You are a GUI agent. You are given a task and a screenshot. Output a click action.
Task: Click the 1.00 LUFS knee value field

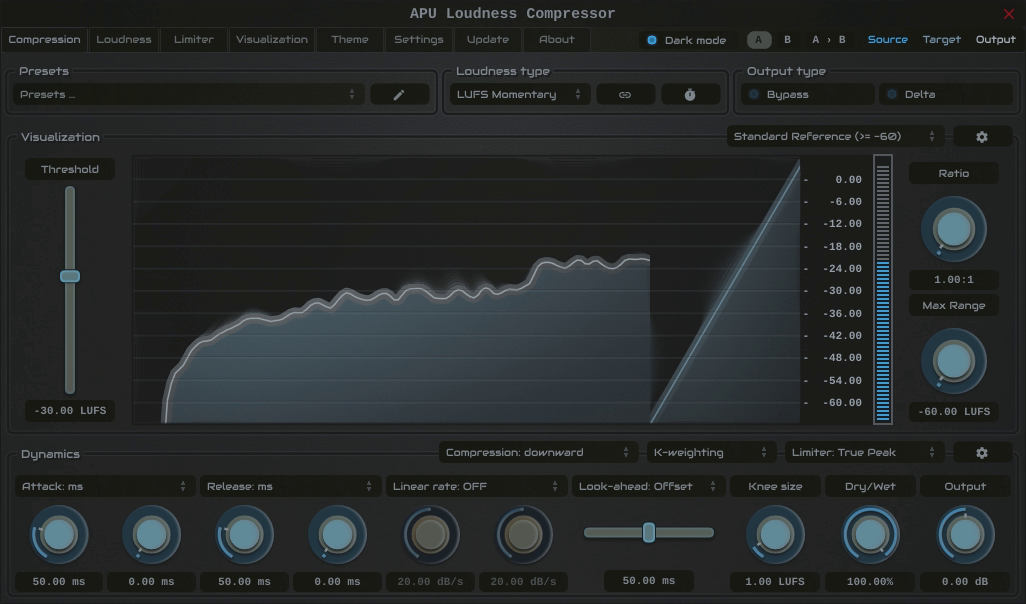(775, 582)
